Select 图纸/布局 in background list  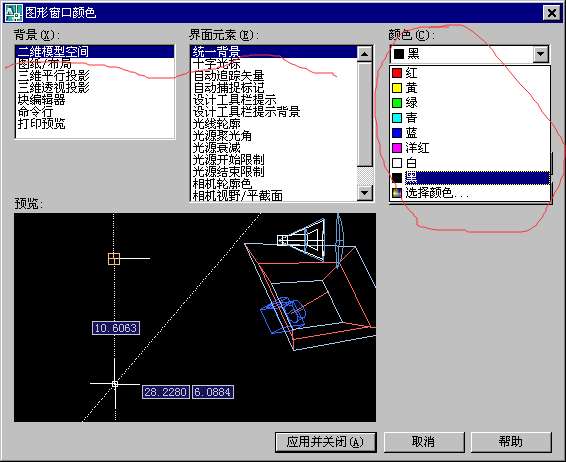pyautogui.click(x=95, y=64)
